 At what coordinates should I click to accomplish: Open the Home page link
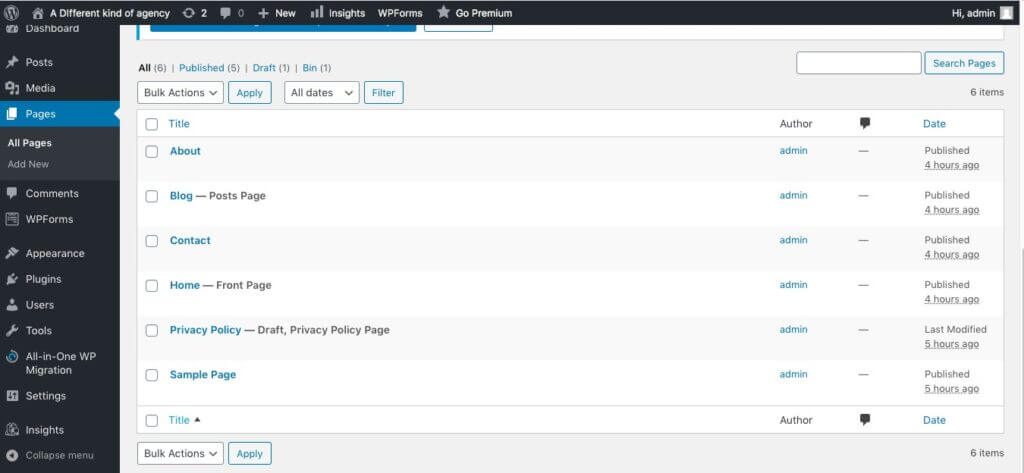click(x=185, y=285)
